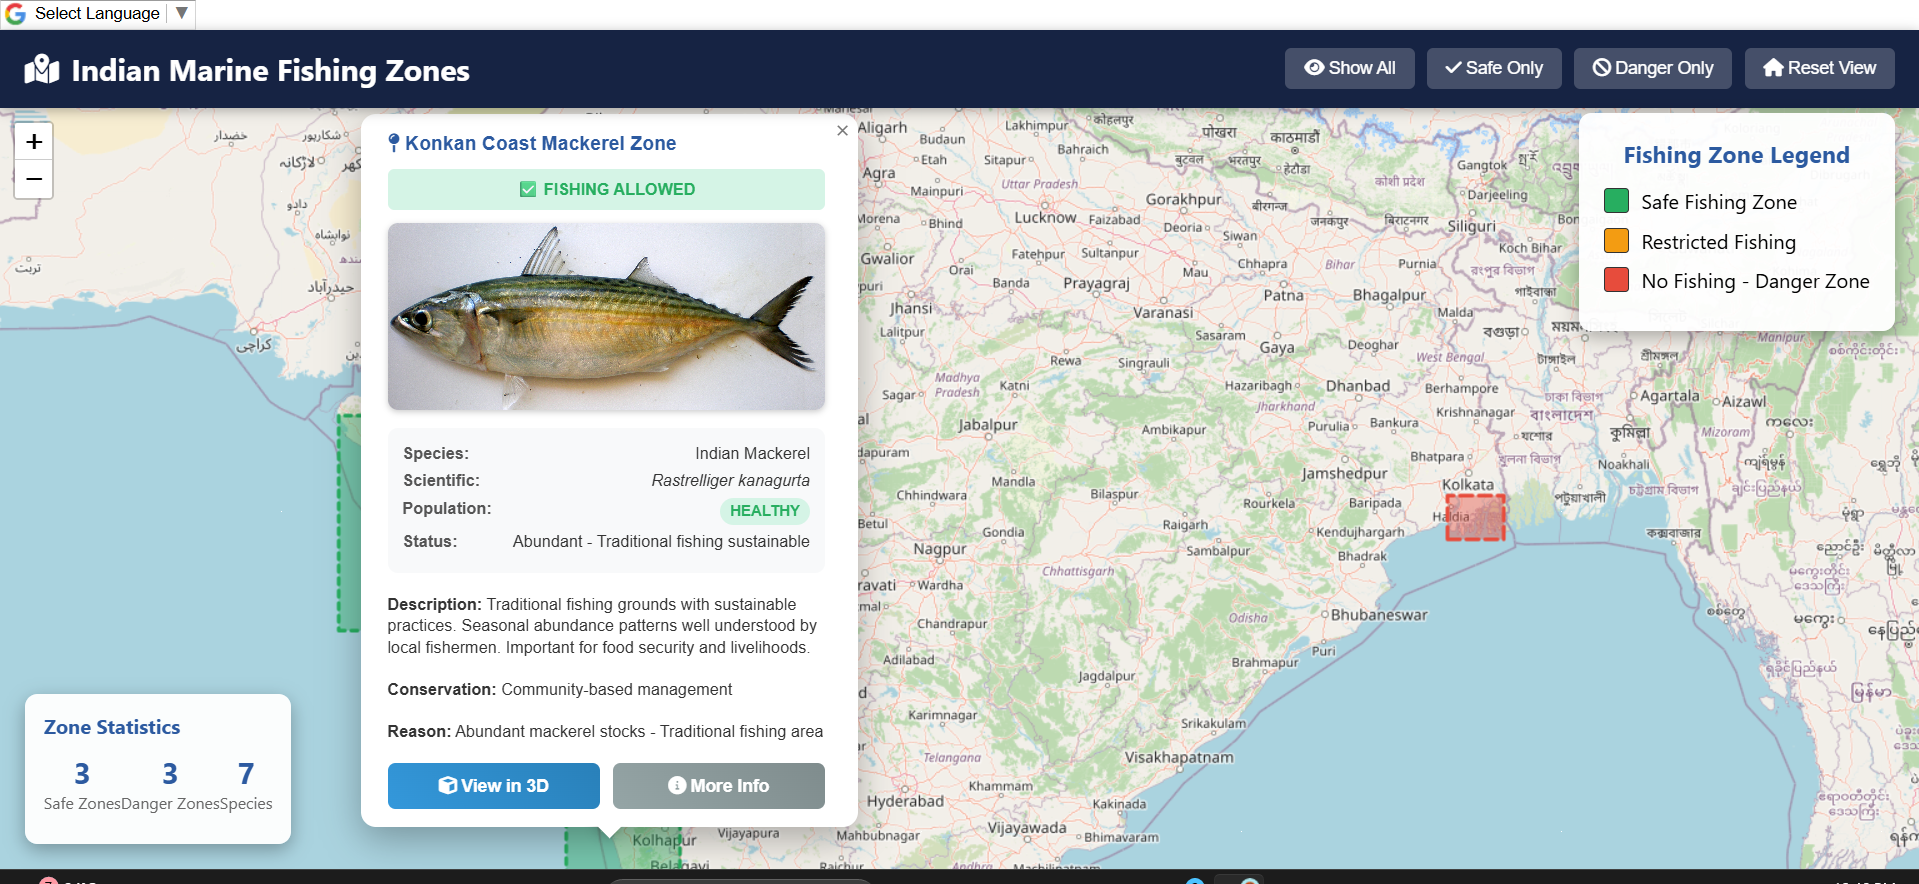The image size is (1919, 884).
Task: Click the Patna label on map
Action: click(1283, 296)
